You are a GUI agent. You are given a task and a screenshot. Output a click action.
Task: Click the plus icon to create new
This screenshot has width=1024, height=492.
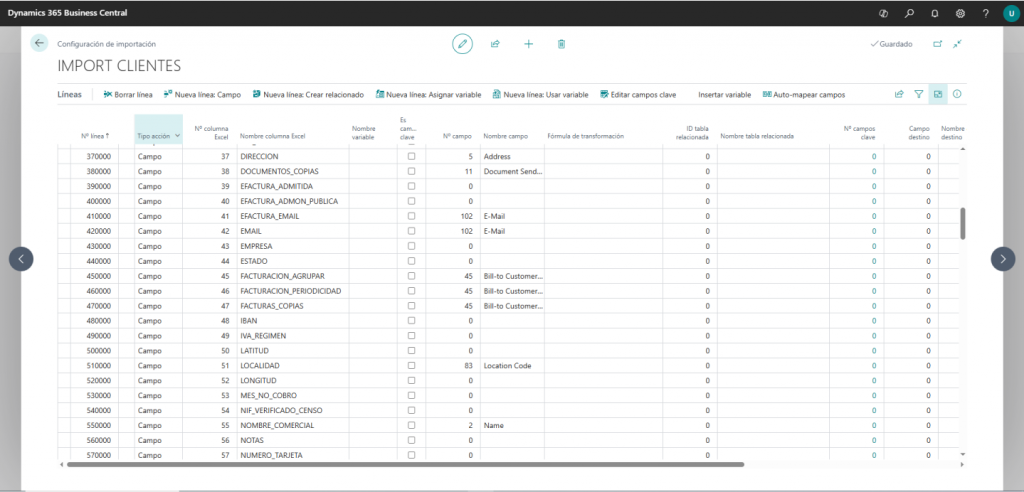(528, 44)
